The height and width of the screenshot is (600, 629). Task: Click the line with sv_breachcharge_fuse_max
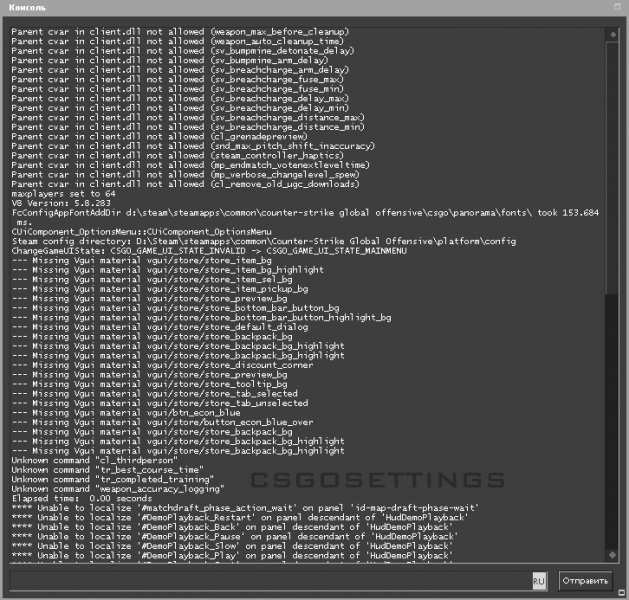(177, 79)
